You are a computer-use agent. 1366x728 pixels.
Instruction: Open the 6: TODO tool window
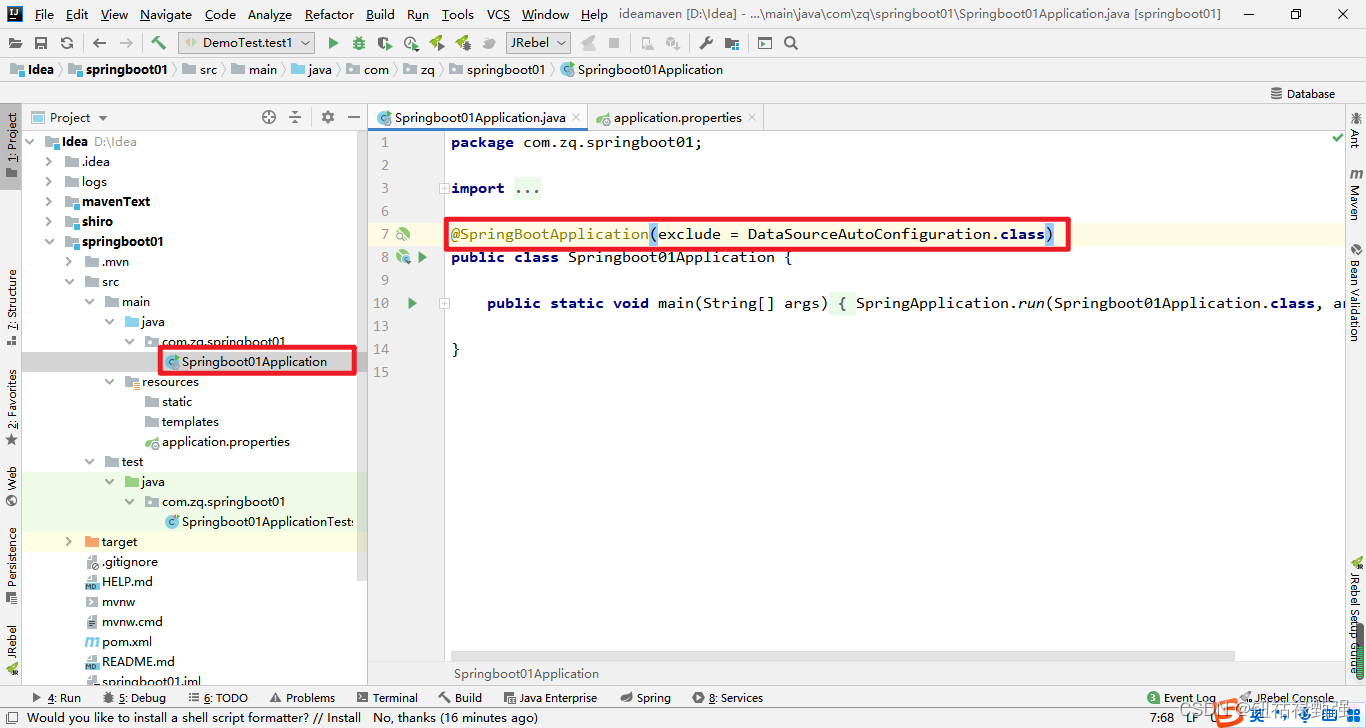tap(217, 698)
